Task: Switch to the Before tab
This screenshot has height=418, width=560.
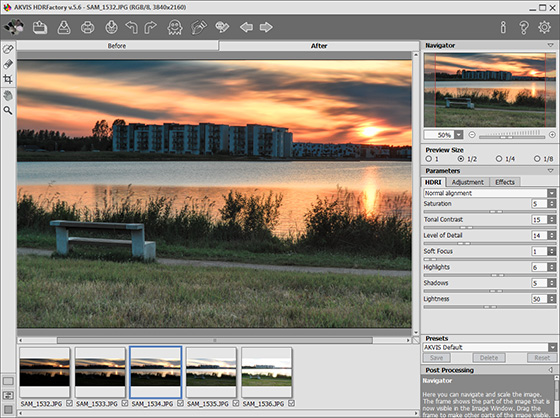Action: tap(117, 46)
